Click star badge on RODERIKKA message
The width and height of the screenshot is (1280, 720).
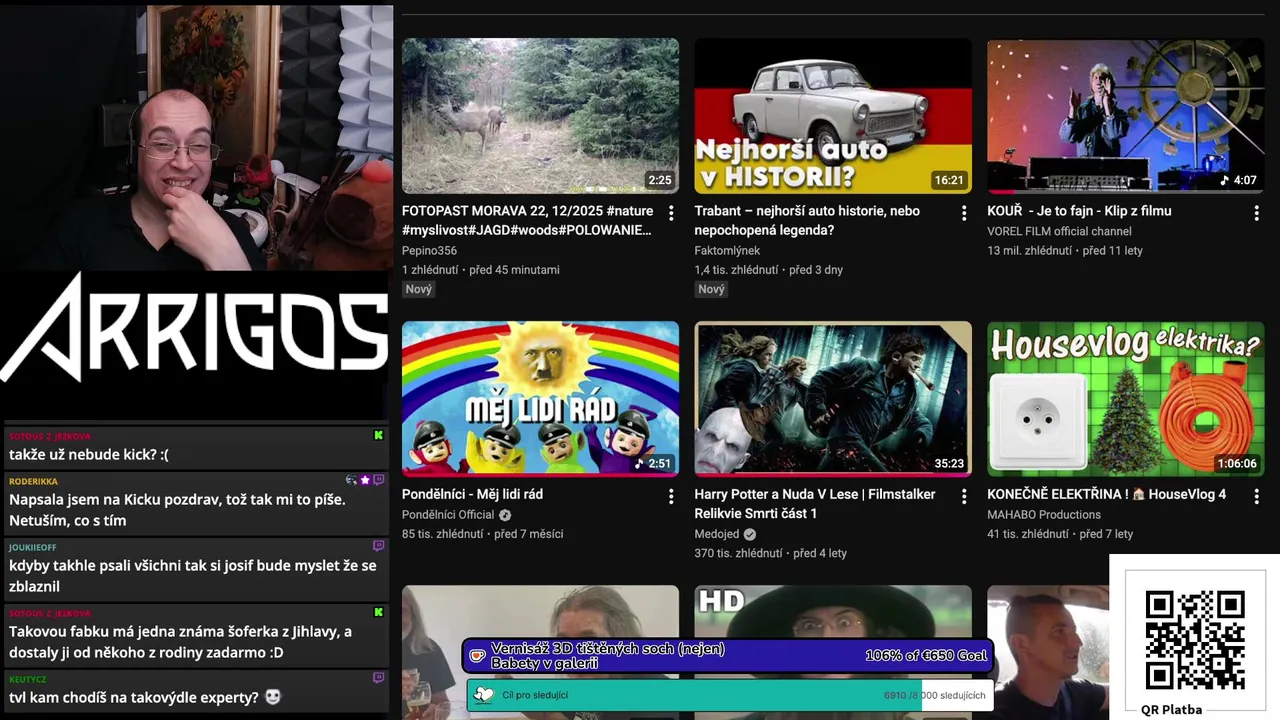click(x=365, y=480)
